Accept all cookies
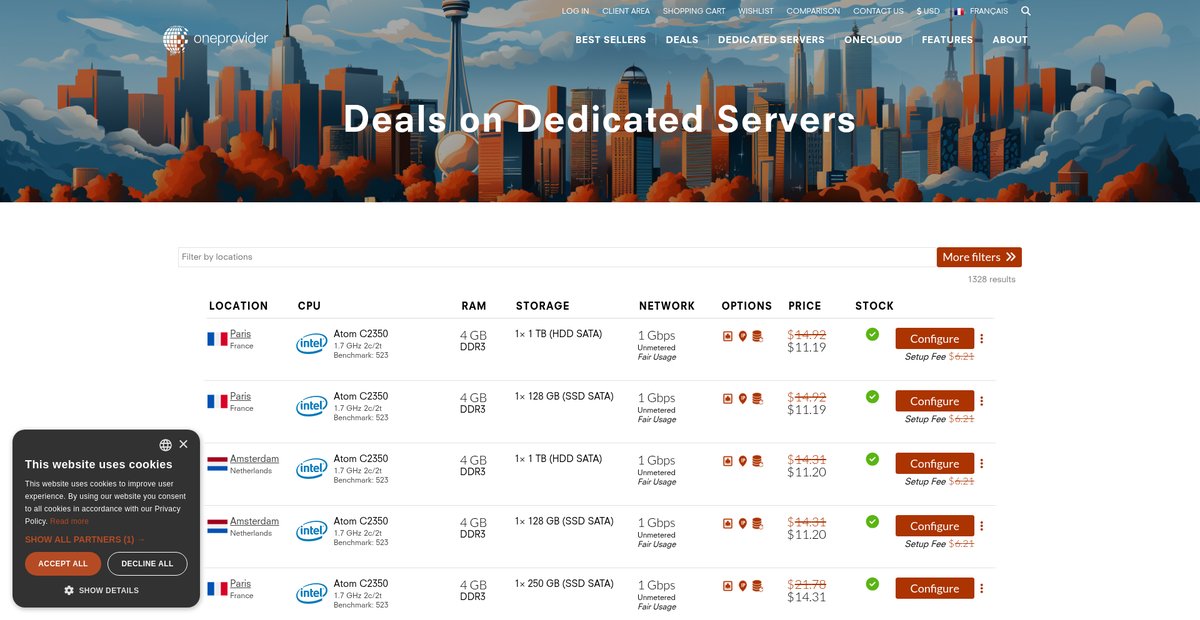This screenshot has width=1200, height=620. coord(63,564)
